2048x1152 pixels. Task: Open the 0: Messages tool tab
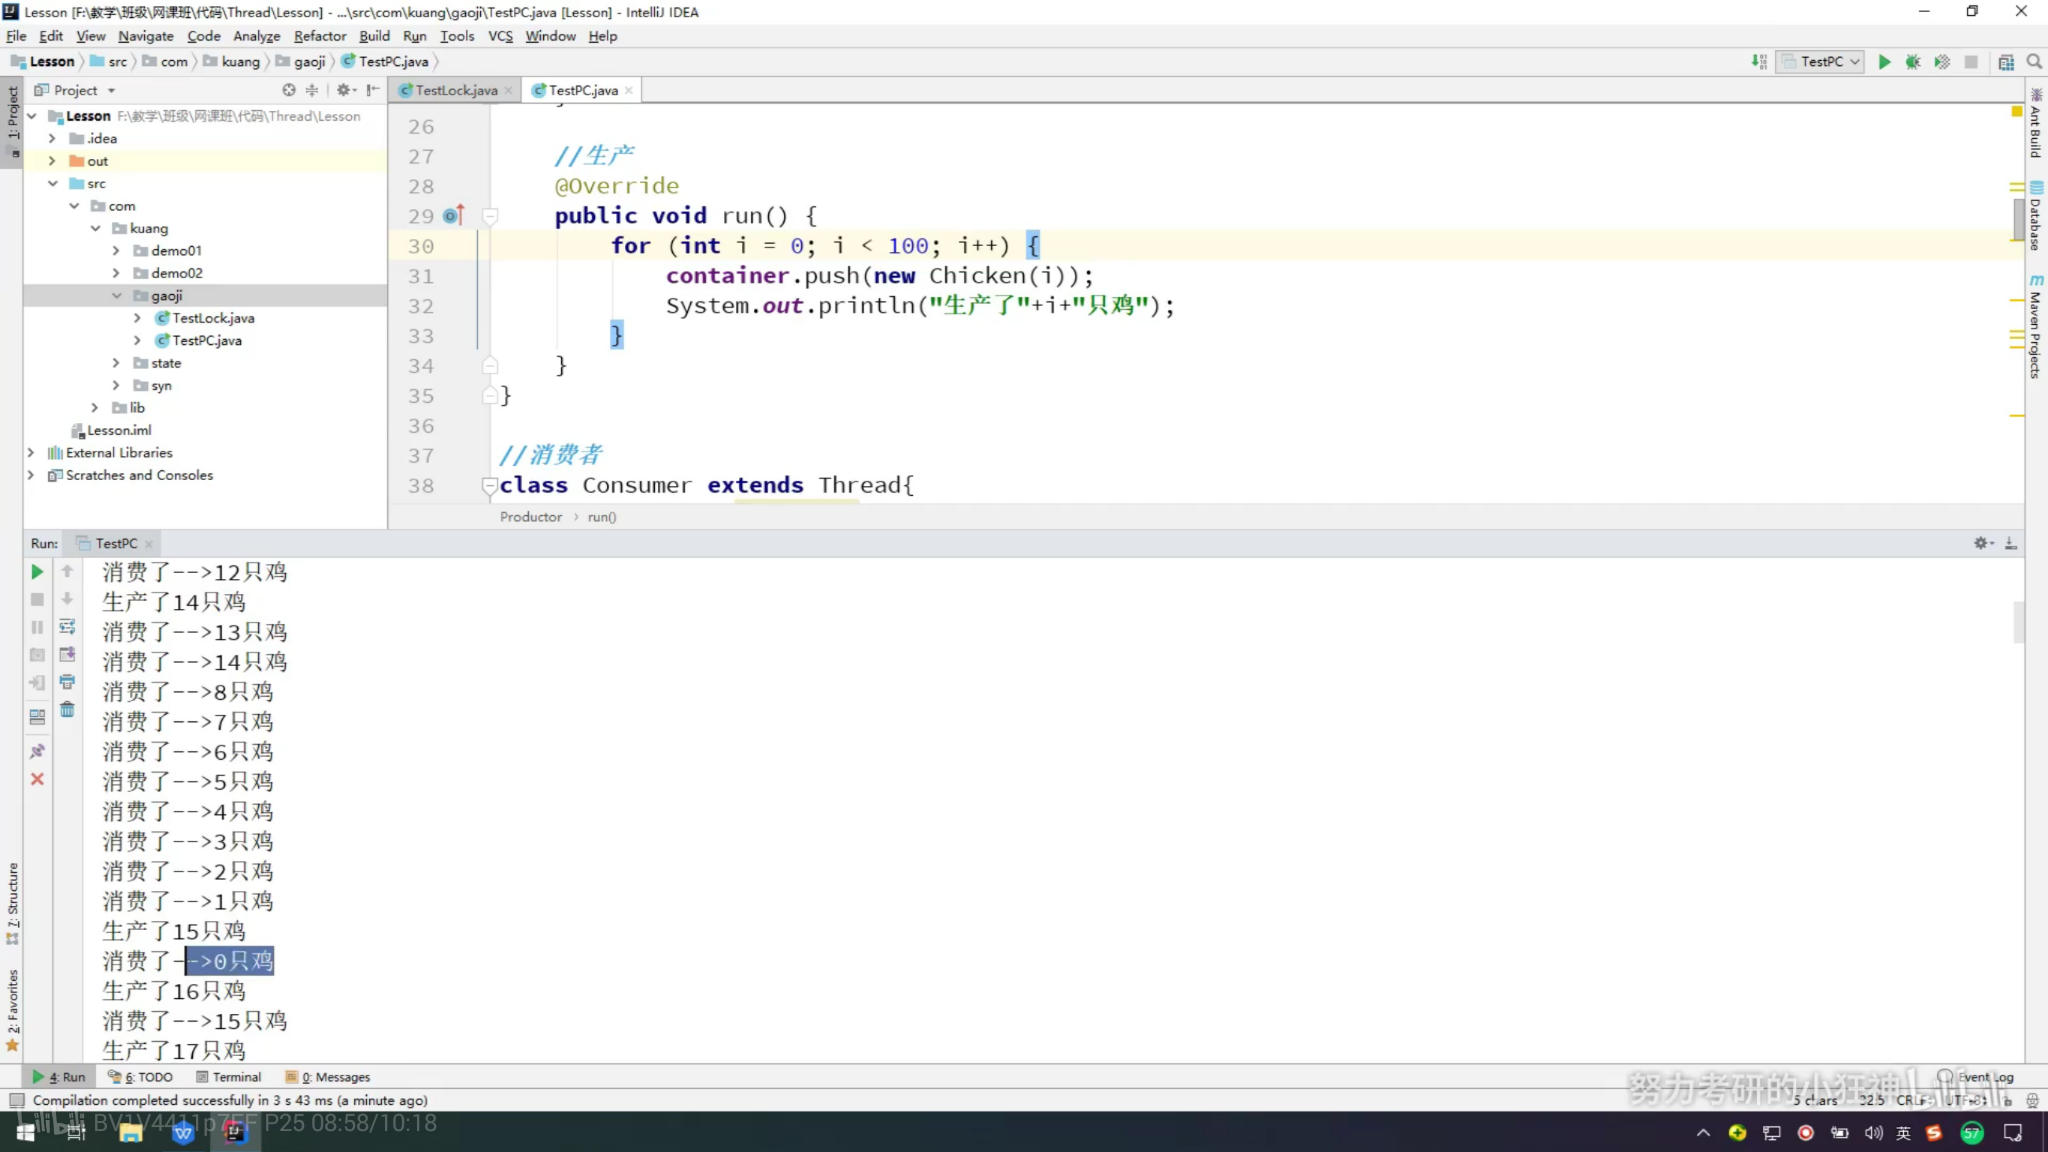(x=328, y=1077)
